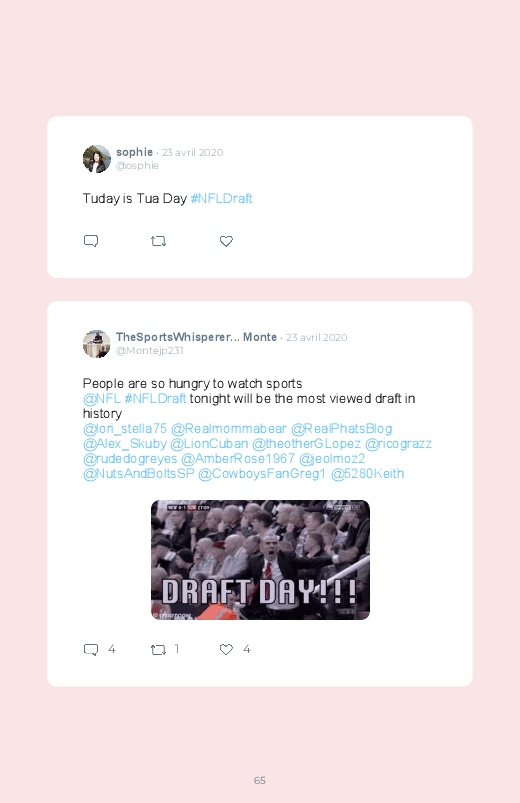Like the TheSportsWhisperer draft tweet
520x803 pixels.
point(226,649)
